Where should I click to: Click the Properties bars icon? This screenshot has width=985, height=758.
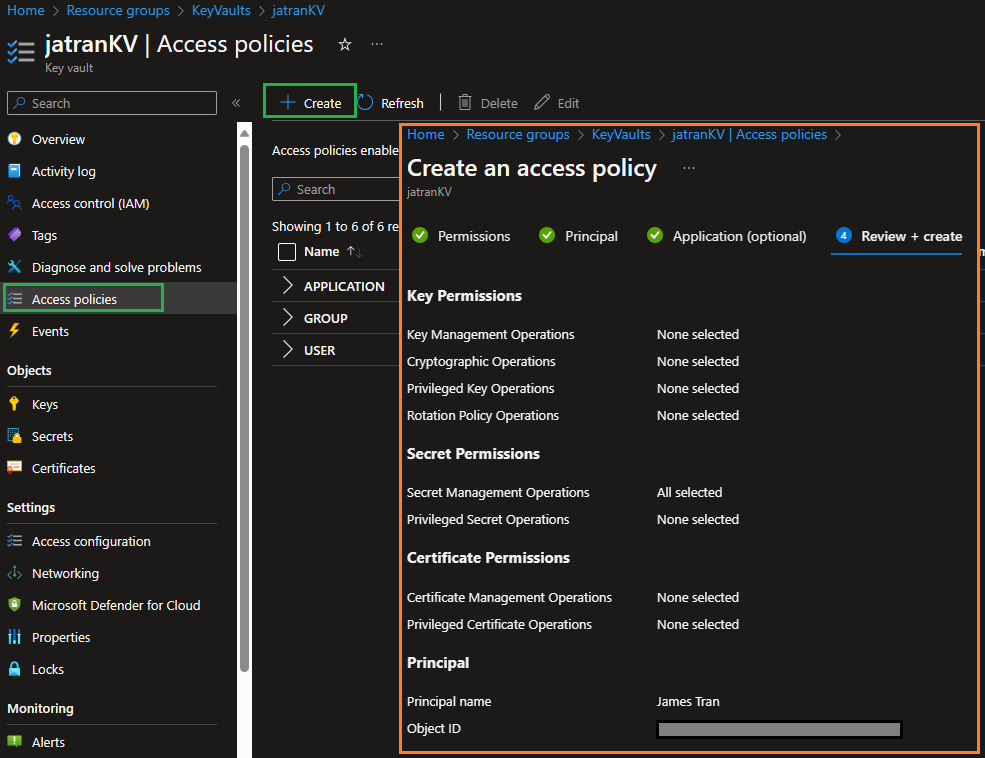tap(14, 637)
